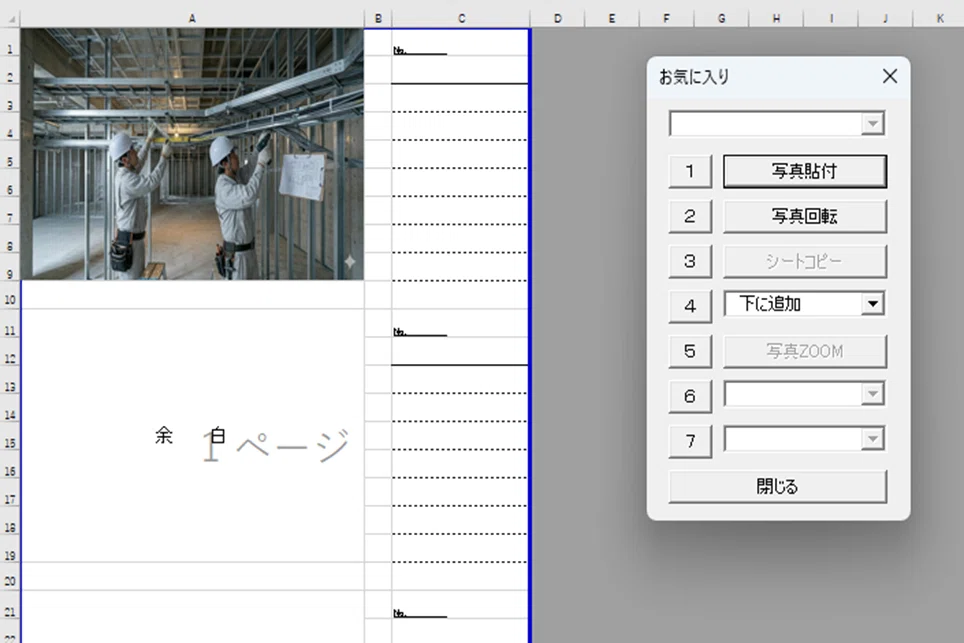Viewport: 964px width, 643px height.
Task: Select column D header
Action: pos(558,18)
